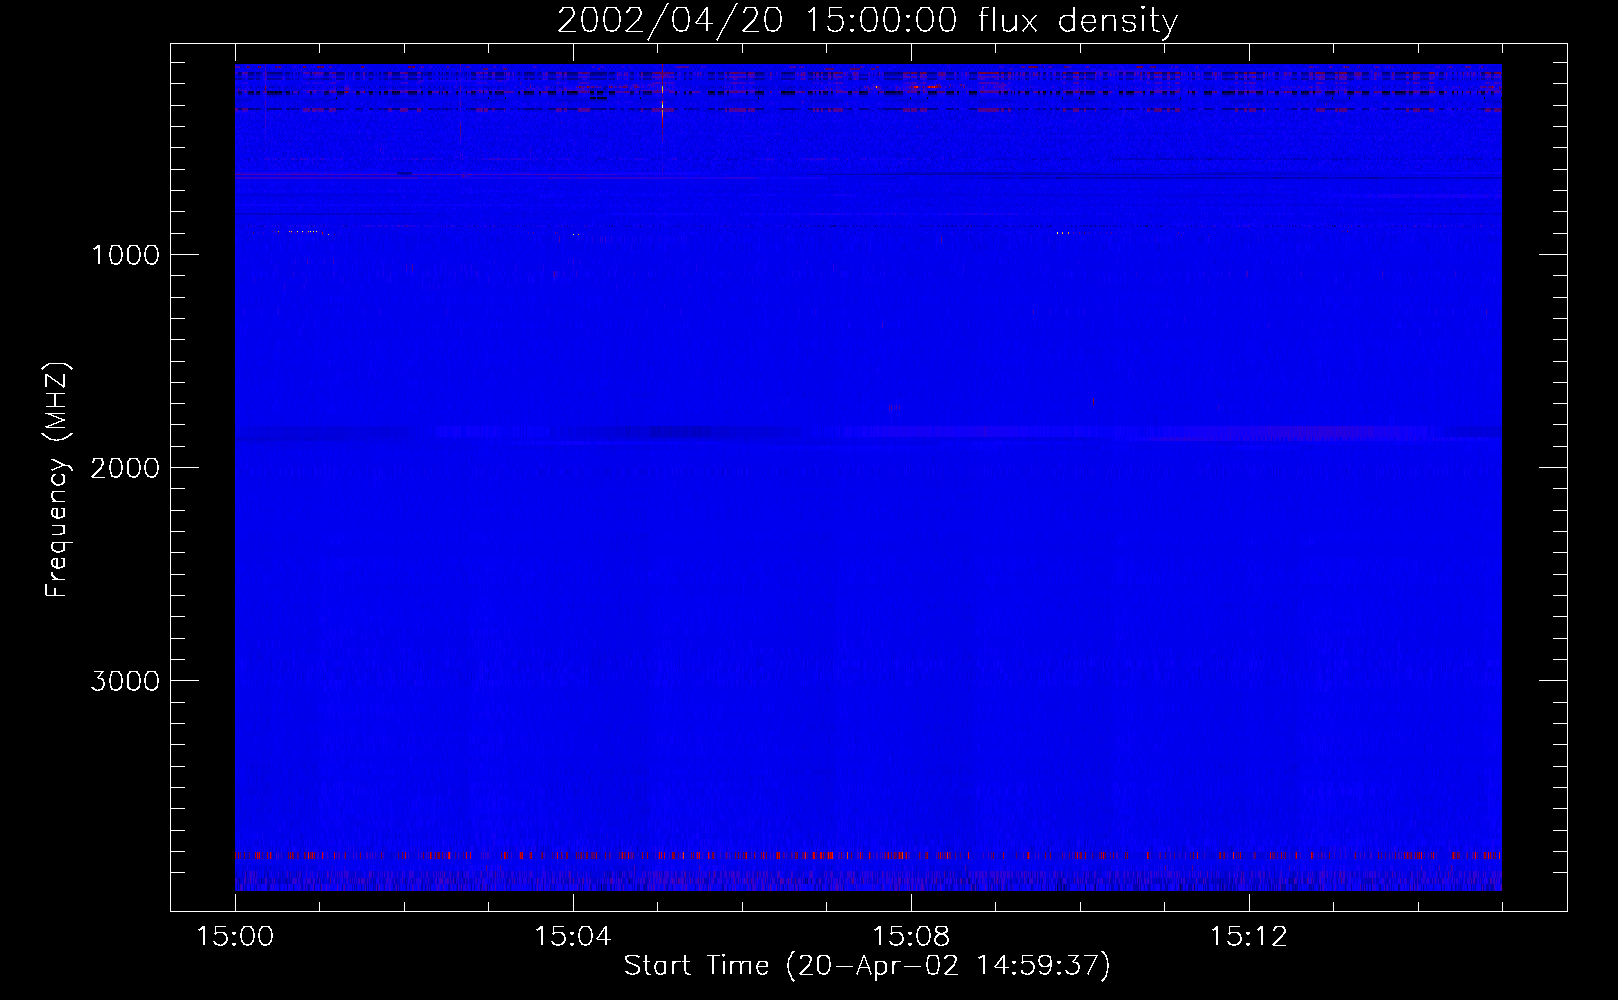Click the 15:04 time axis label

[572, 937]
